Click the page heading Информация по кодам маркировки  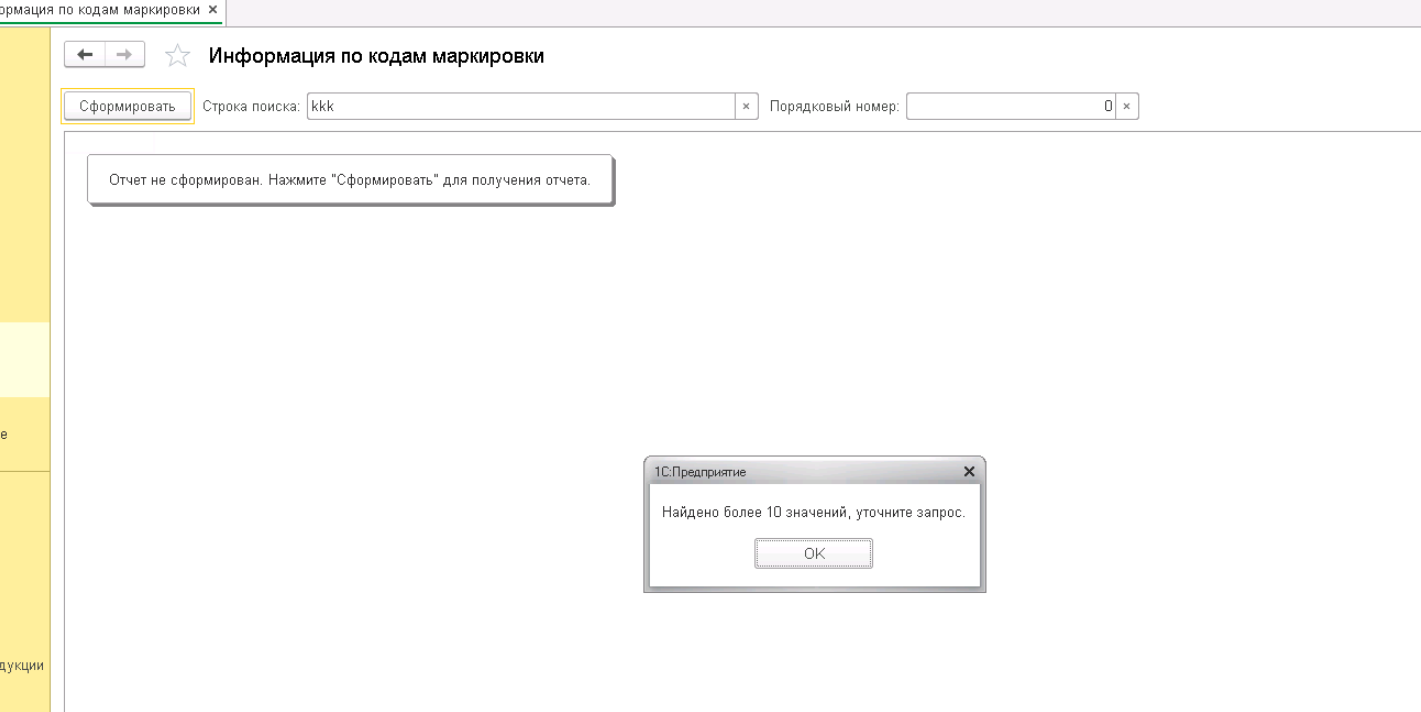tap(376, 56)
